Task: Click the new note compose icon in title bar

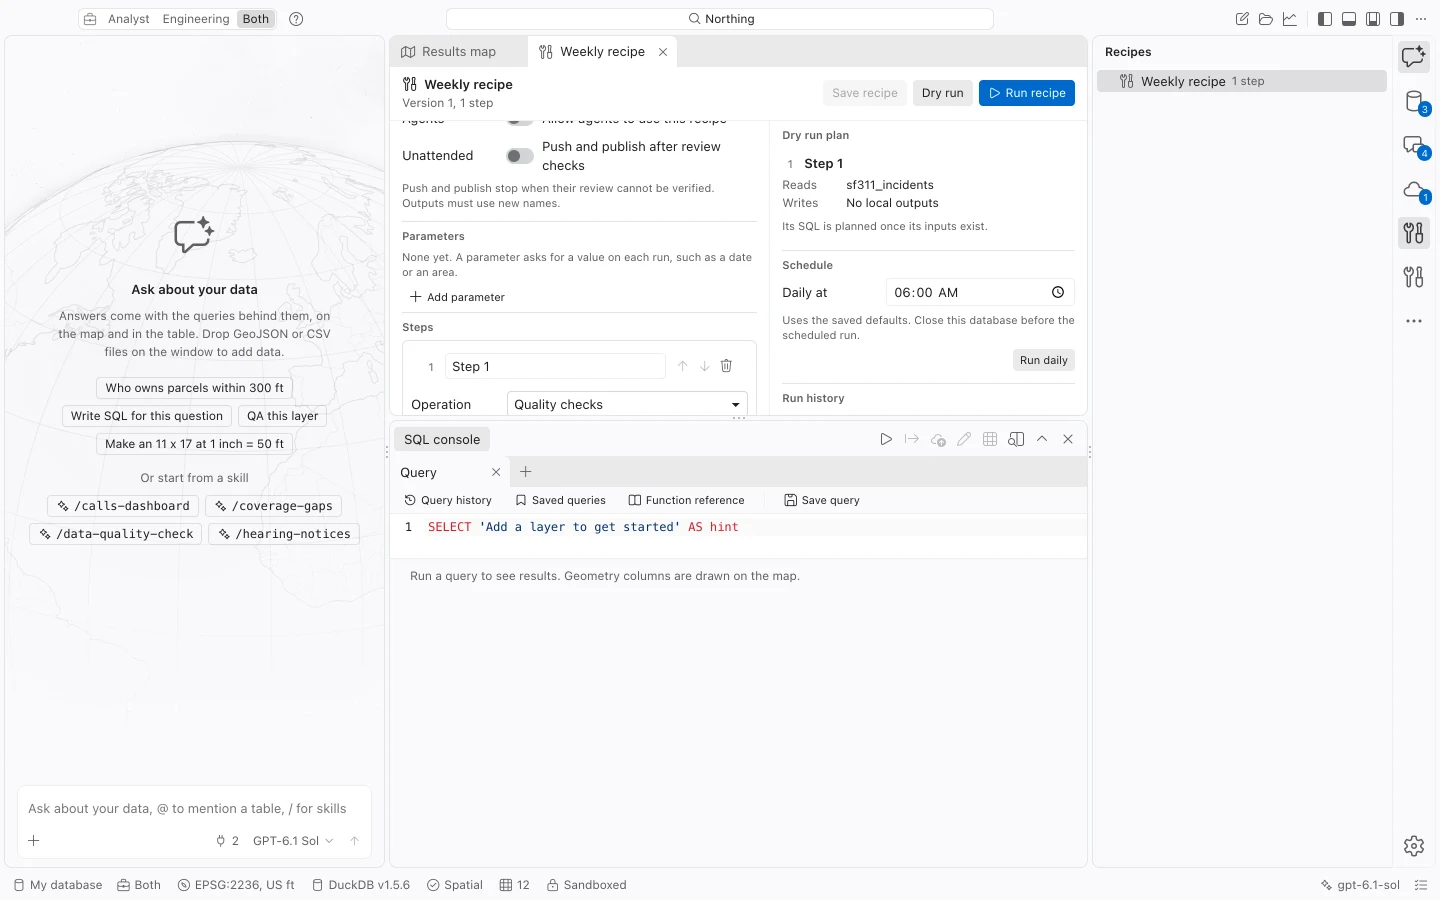Action: [1242, 19]
